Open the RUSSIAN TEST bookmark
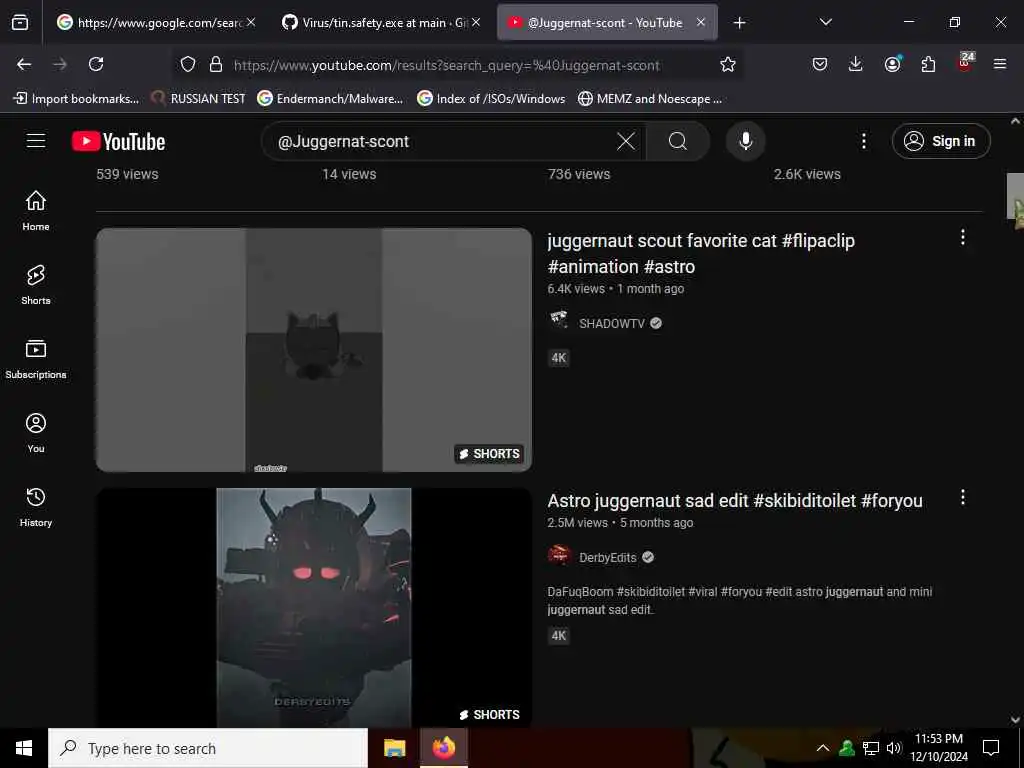Image resolution: width=1024 pixels, height=768 pixels. click(198, 99)
